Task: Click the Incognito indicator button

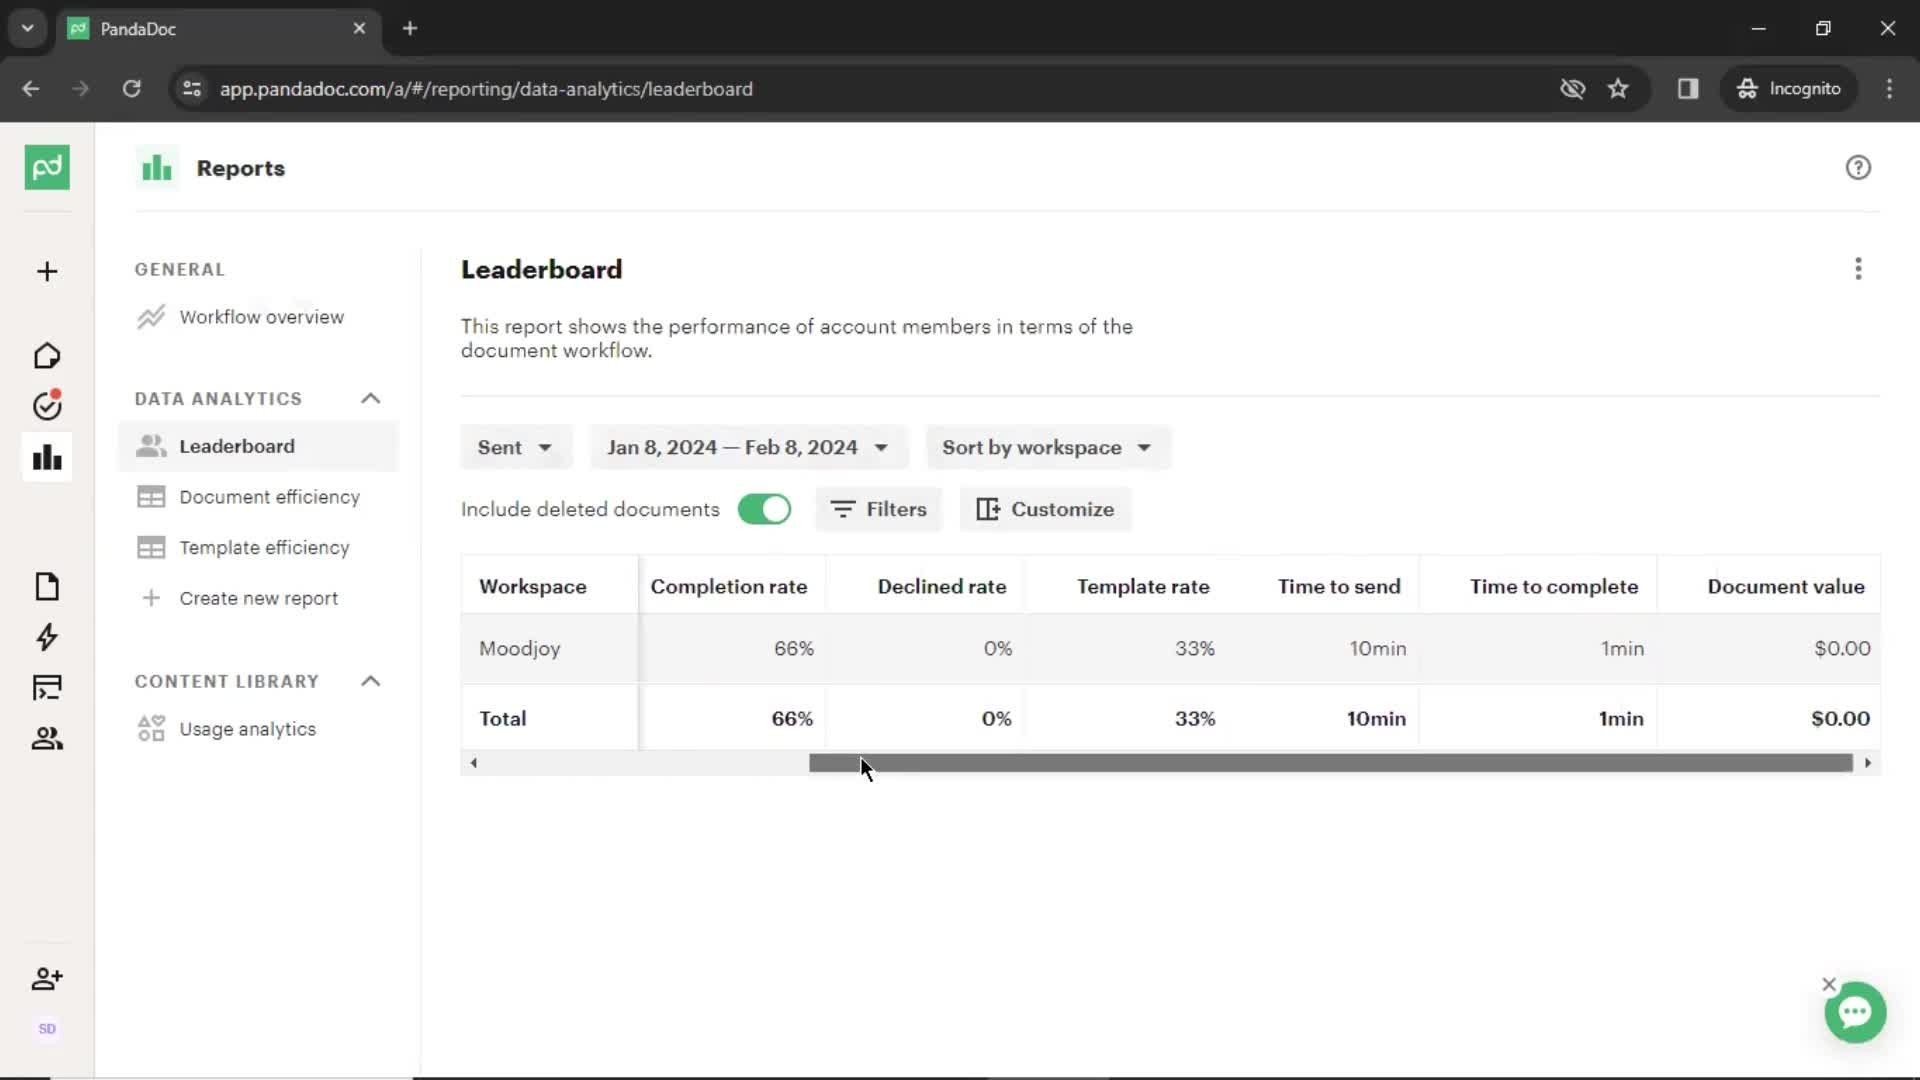Action: pyautogui.click(x=1789, y=89)
